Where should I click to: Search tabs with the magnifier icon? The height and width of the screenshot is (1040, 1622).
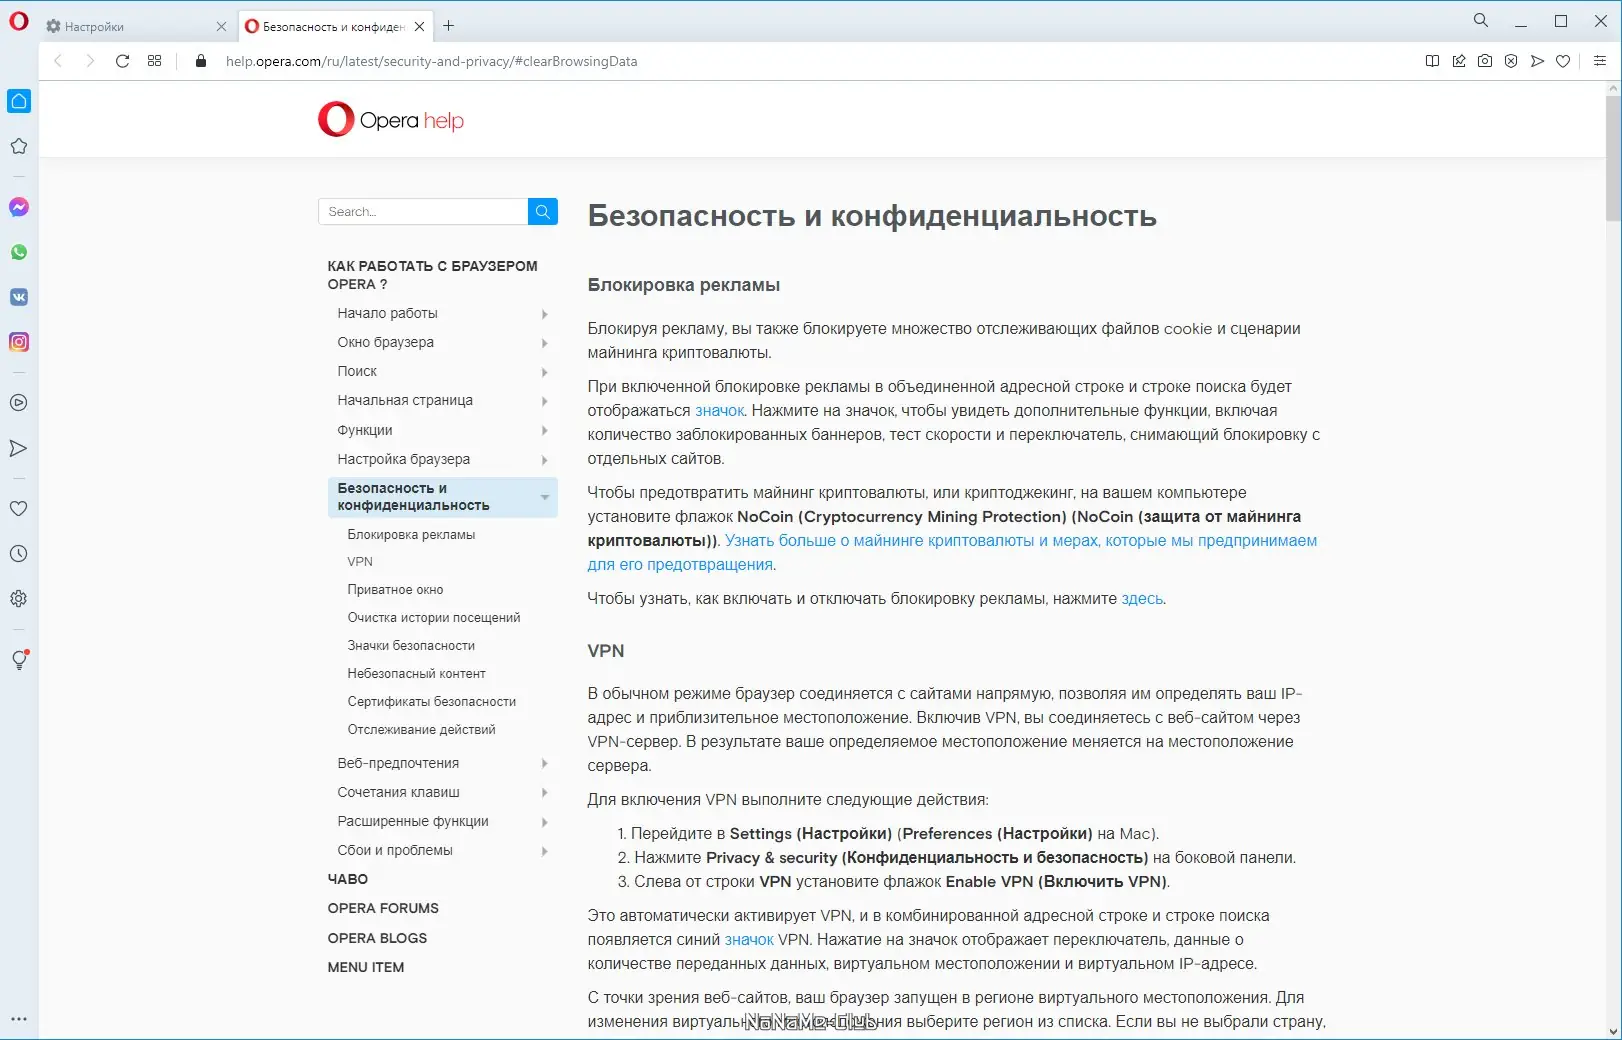1481,20
